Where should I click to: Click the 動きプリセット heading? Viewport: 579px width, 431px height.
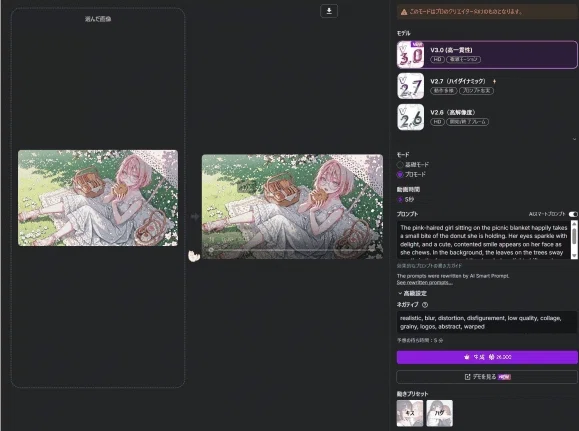pos(412,394)
